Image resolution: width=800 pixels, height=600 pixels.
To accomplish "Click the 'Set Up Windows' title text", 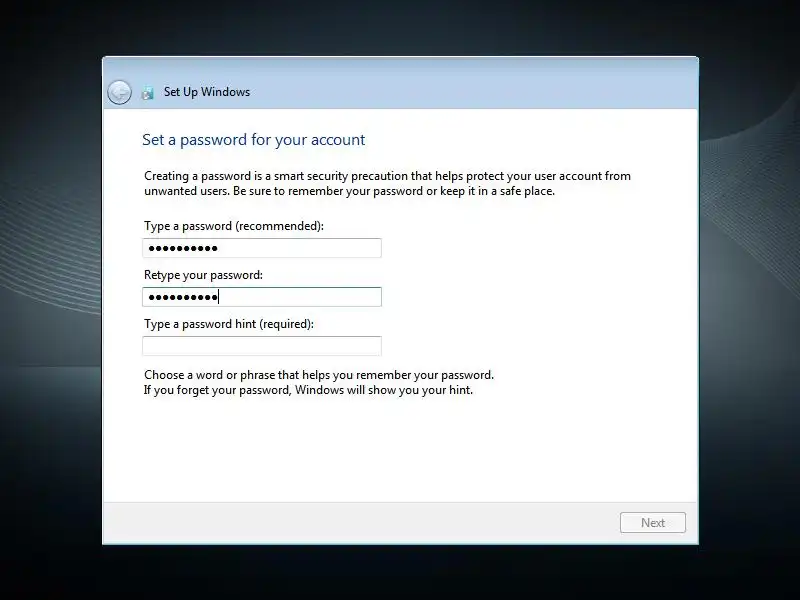I will [207, 92].
